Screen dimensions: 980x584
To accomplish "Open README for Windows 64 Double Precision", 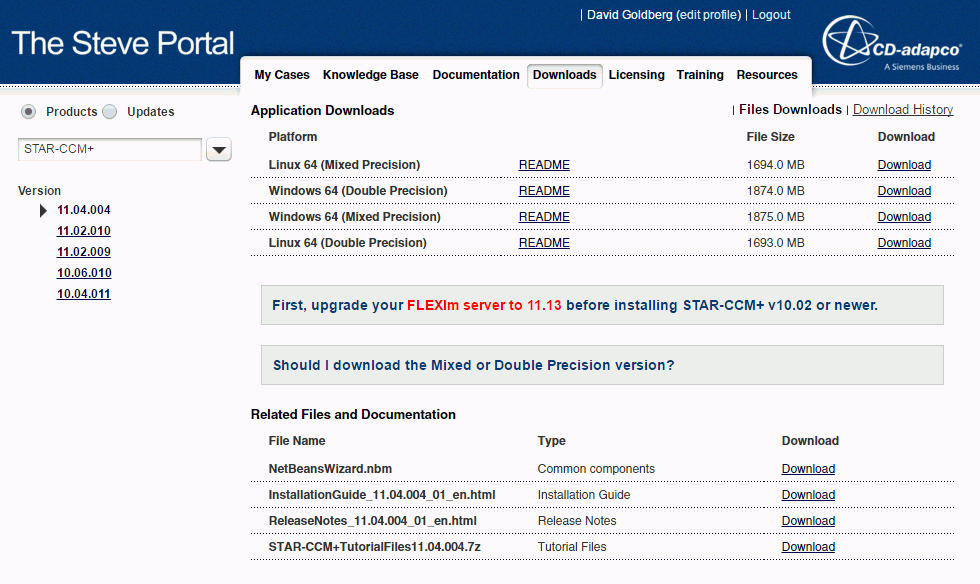I will [544, 191].
